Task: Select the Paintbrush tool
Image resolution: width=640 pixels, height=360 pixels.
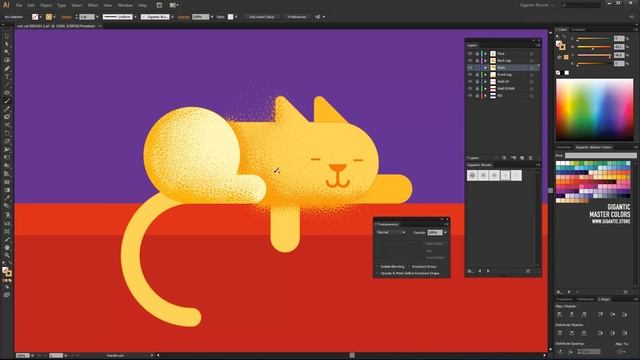Action: 7,101
